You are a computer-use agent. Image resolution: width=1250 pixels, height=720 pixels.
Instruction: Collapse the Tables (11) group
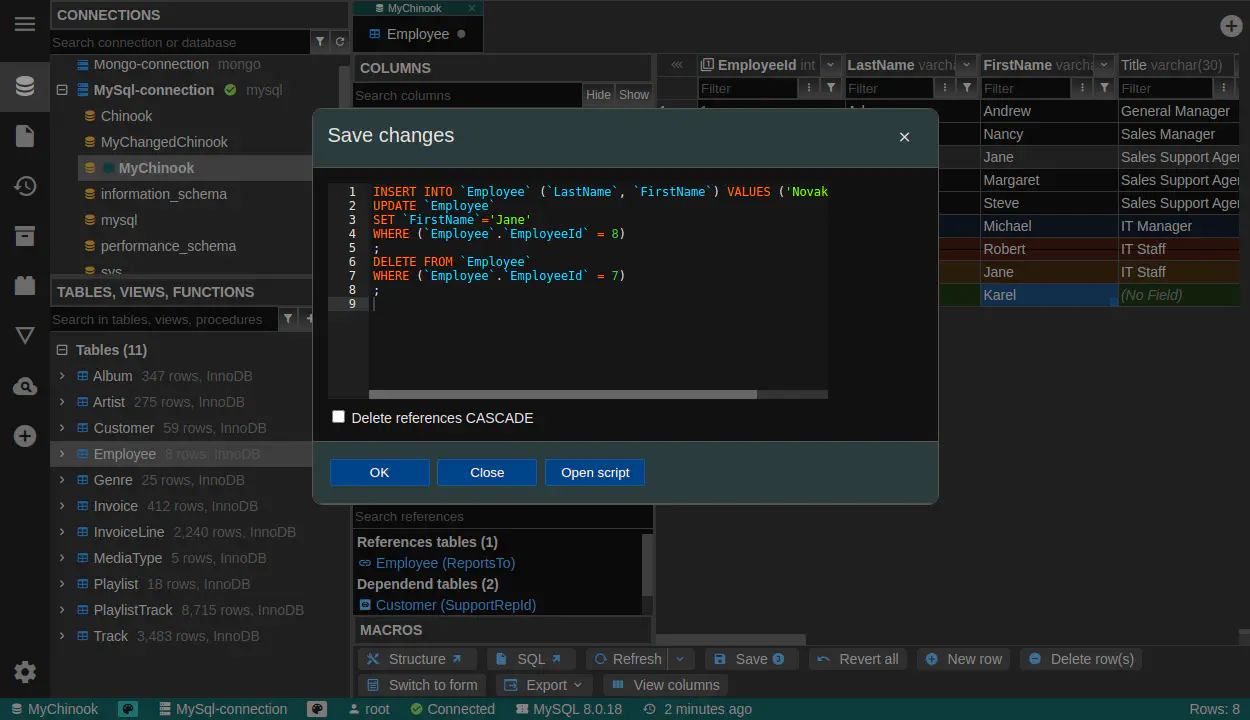(x=62, y=350)
